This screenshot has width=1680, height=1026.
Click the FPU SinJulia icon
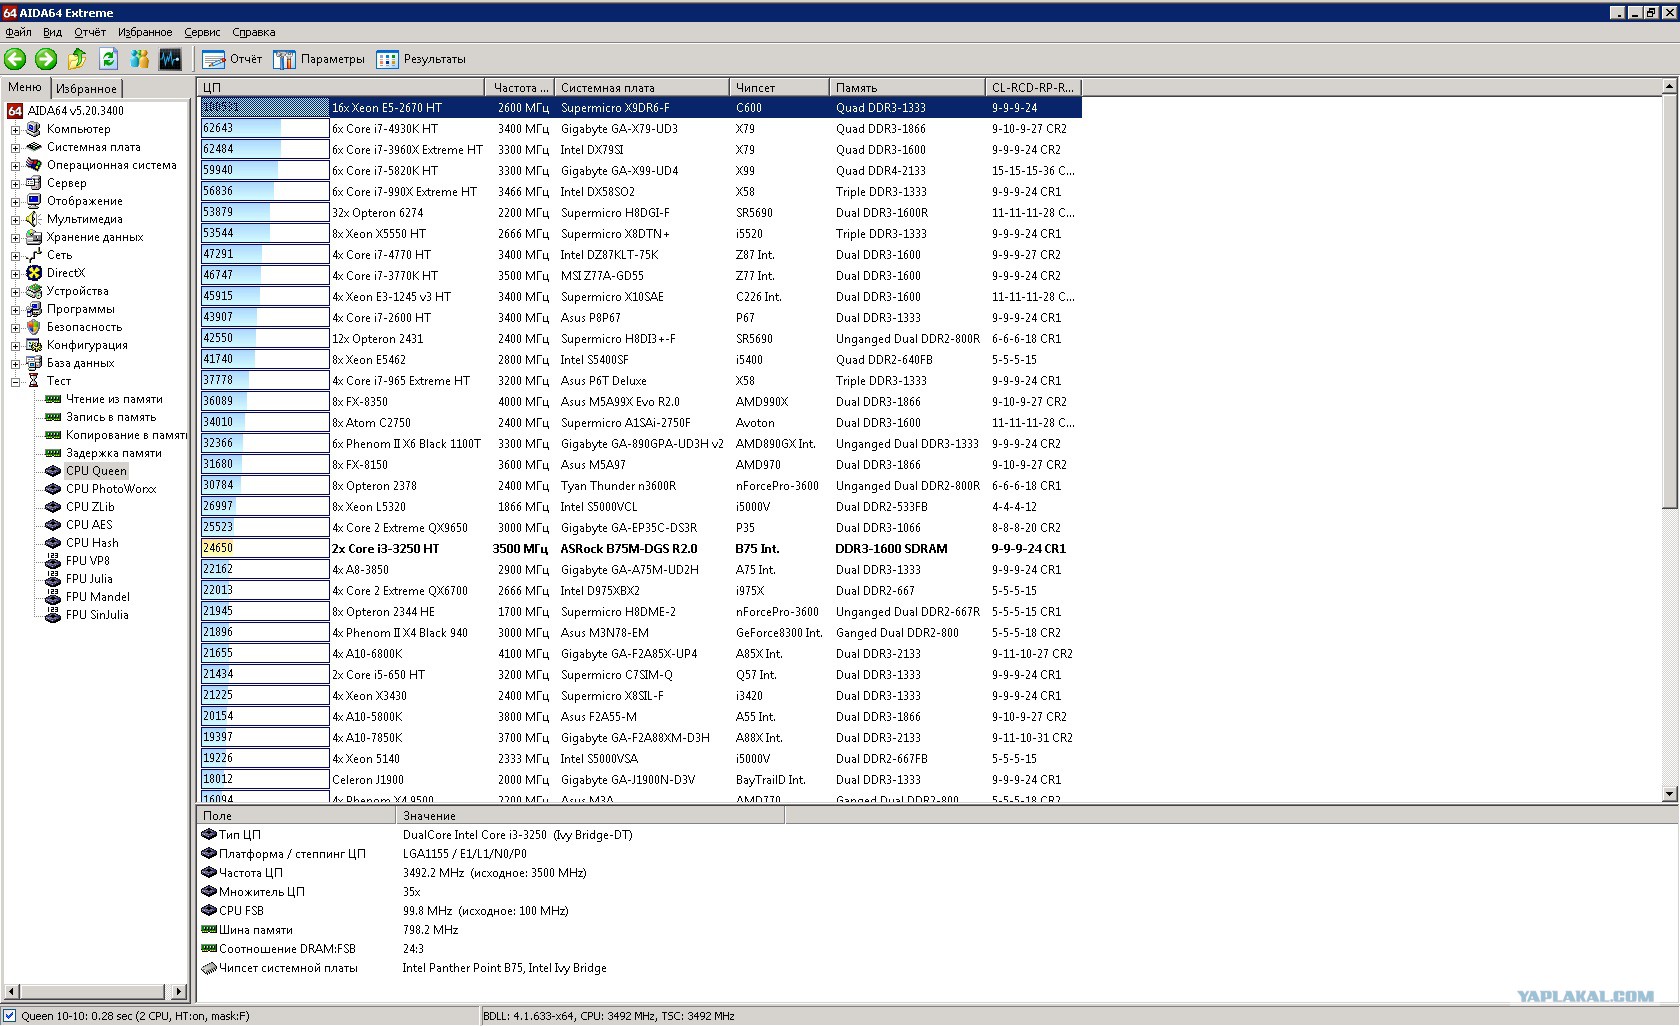click(x=53, y=615)
